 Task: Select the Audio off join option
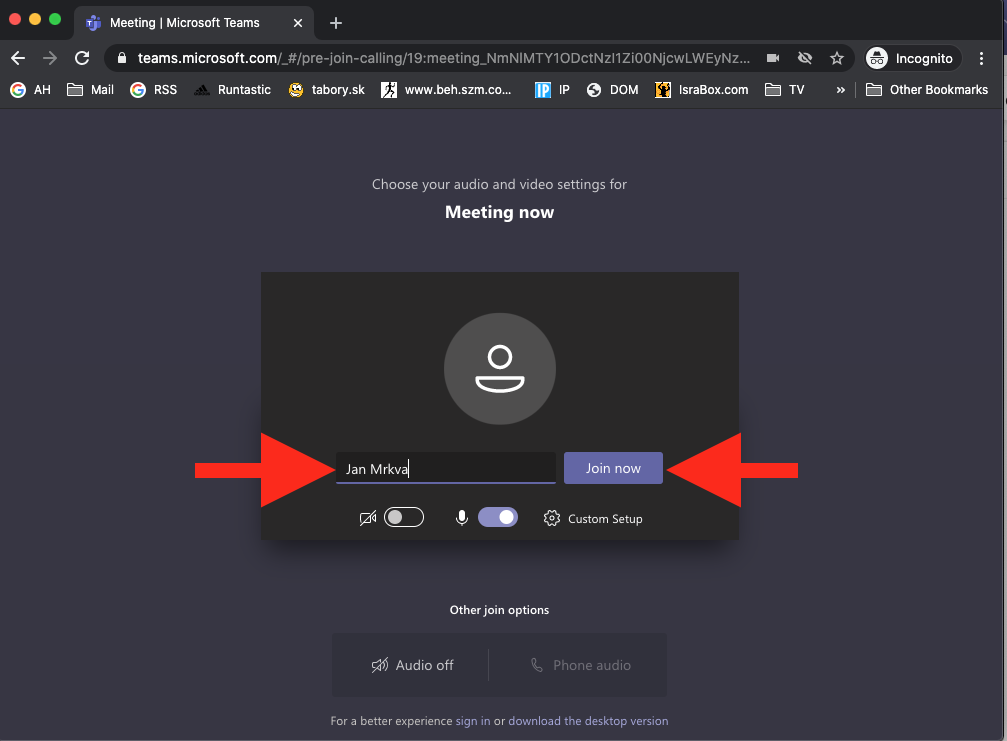click(x=412, y=665)
